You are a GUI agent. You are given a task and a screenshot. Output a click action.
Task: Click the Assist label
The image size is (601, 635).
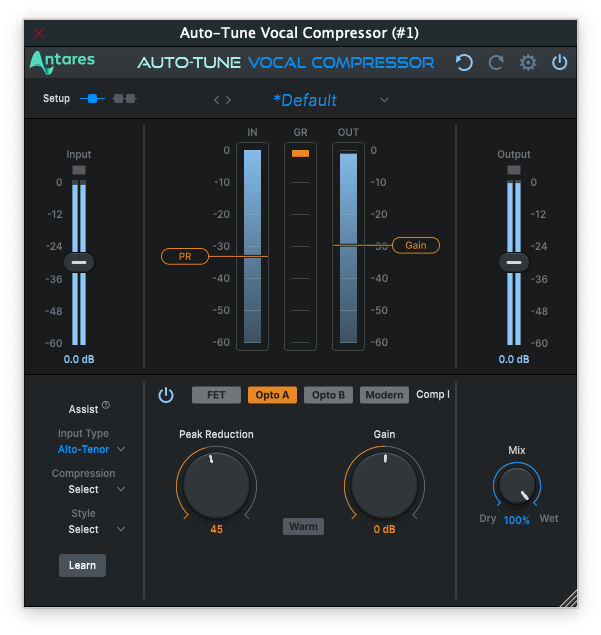83,409
